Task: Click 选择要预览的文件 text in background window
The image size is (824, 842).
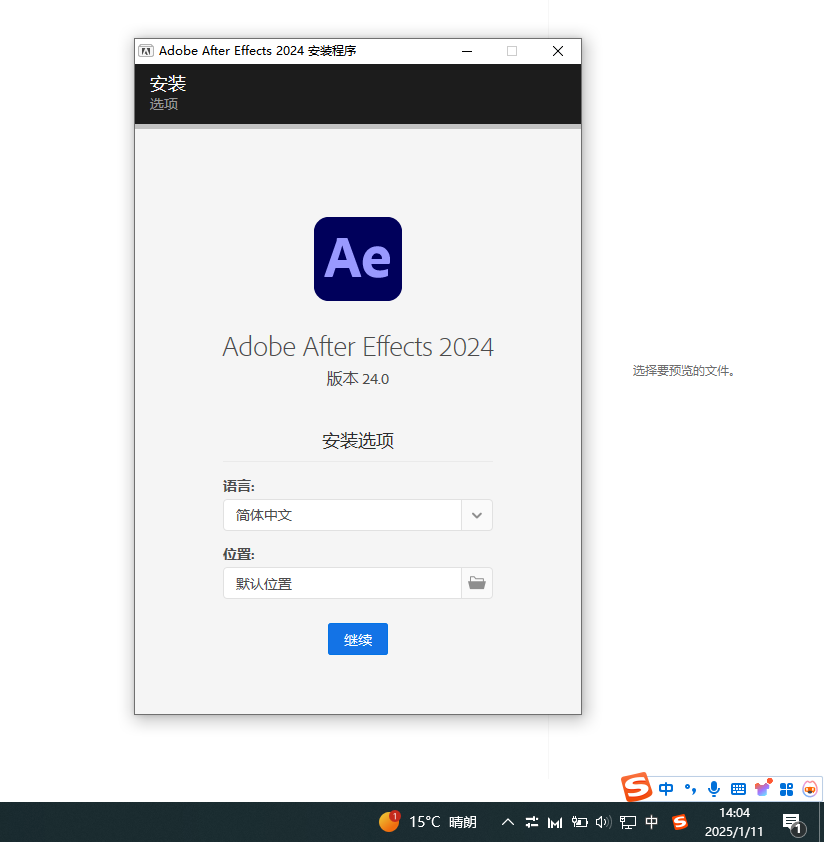Action: (x=683, y=371)
